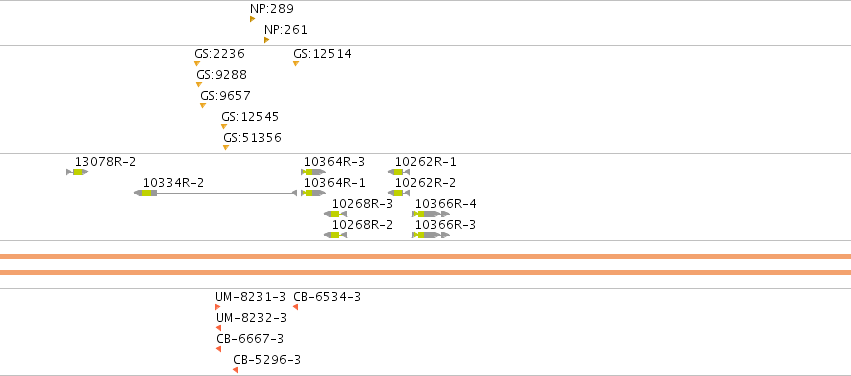Click the GS:12545 text label
Viewport: 851px width, 376px height.
[x=250, y=117]
